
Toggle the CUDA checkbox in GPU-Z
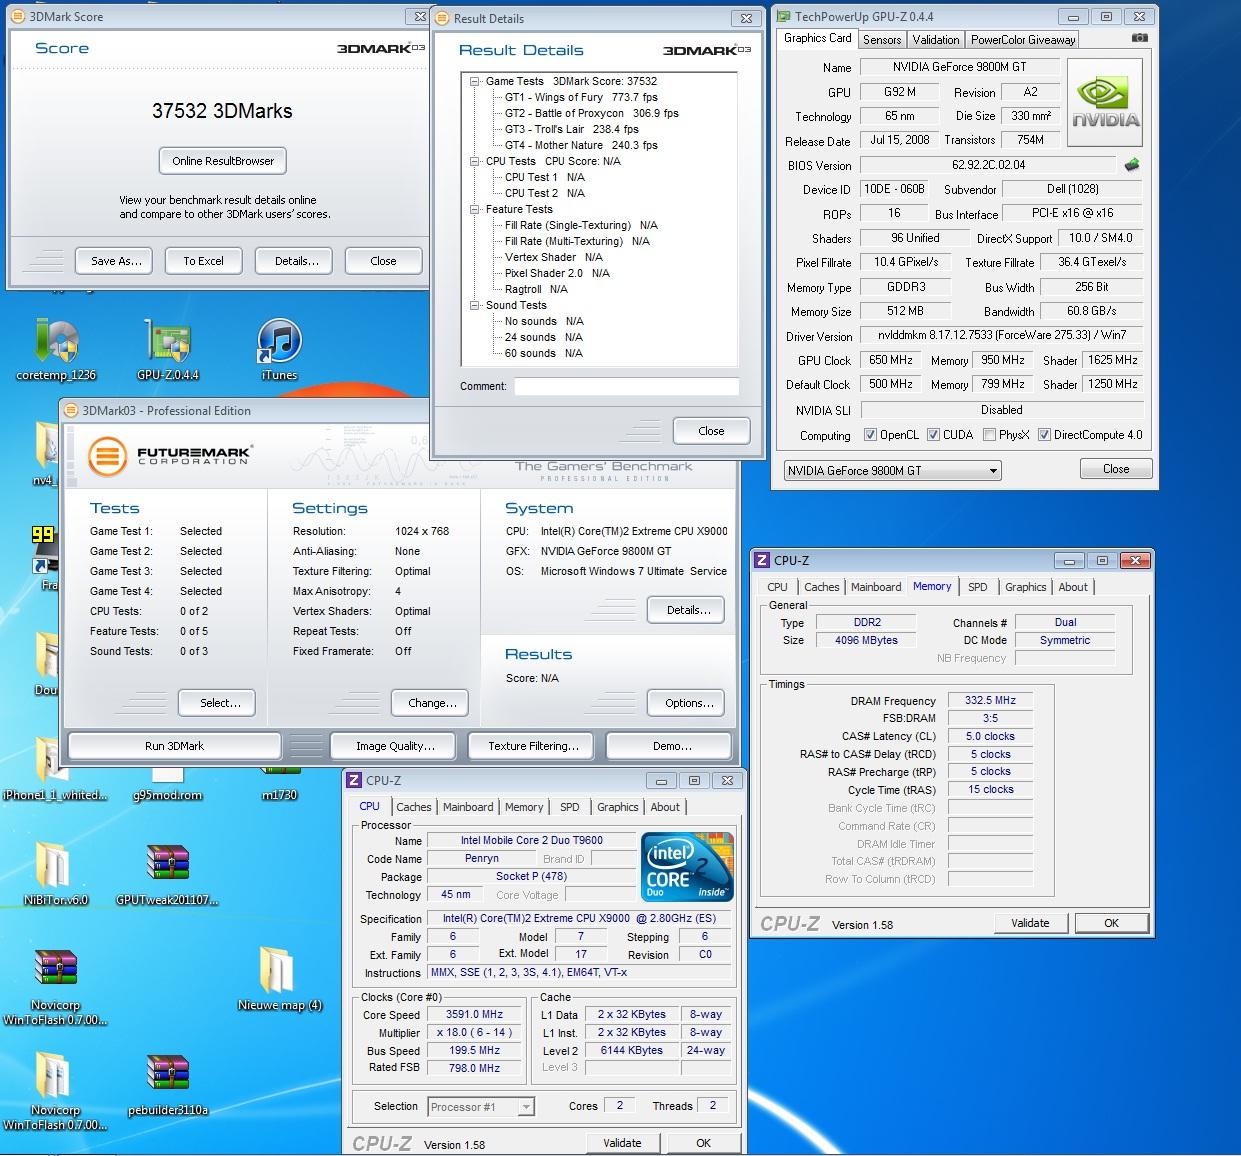pos(933,435)
